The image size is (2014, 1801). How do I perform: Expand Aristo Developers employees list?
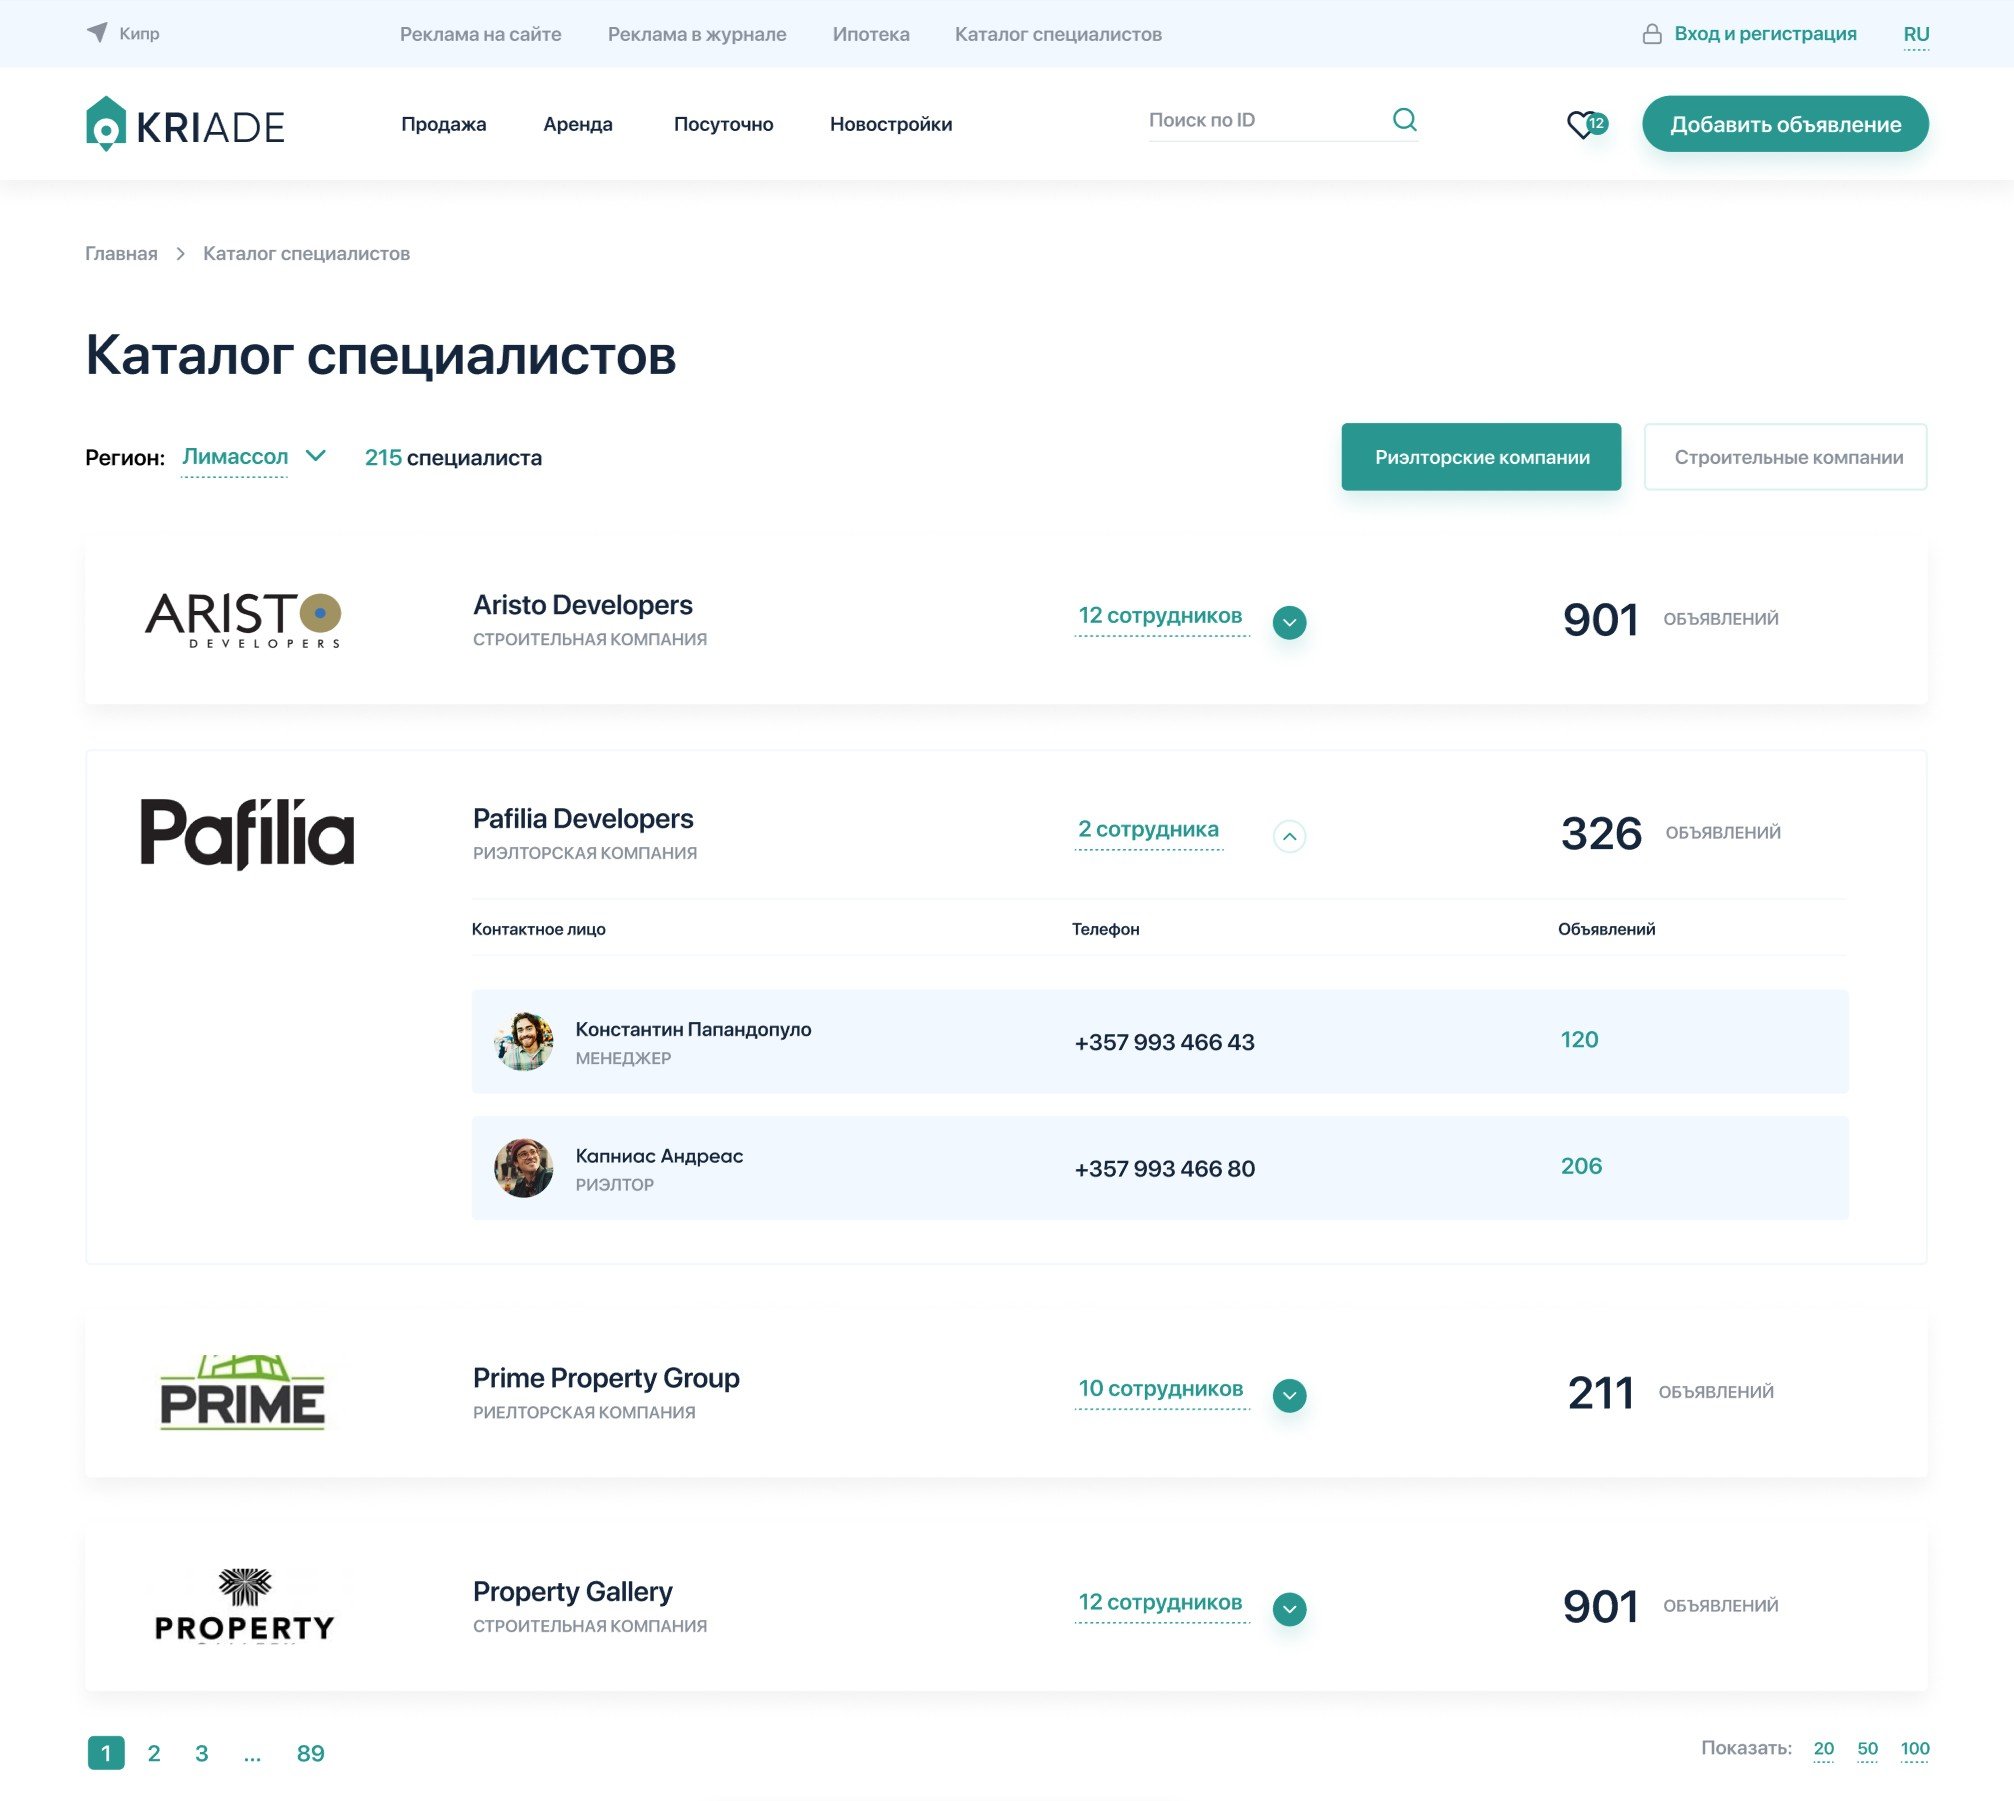coord(1289,622)
